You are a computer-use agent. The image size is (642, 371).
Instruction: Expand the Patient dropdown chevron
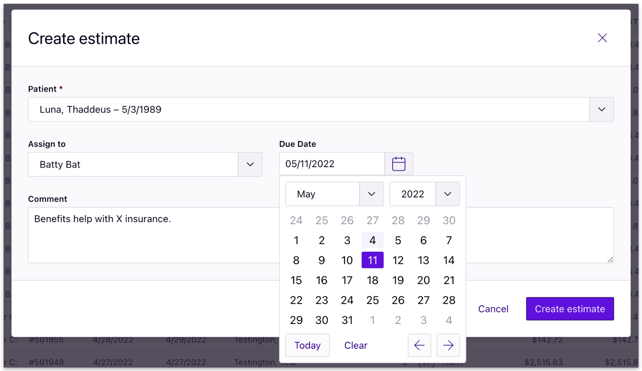(601, 109)
